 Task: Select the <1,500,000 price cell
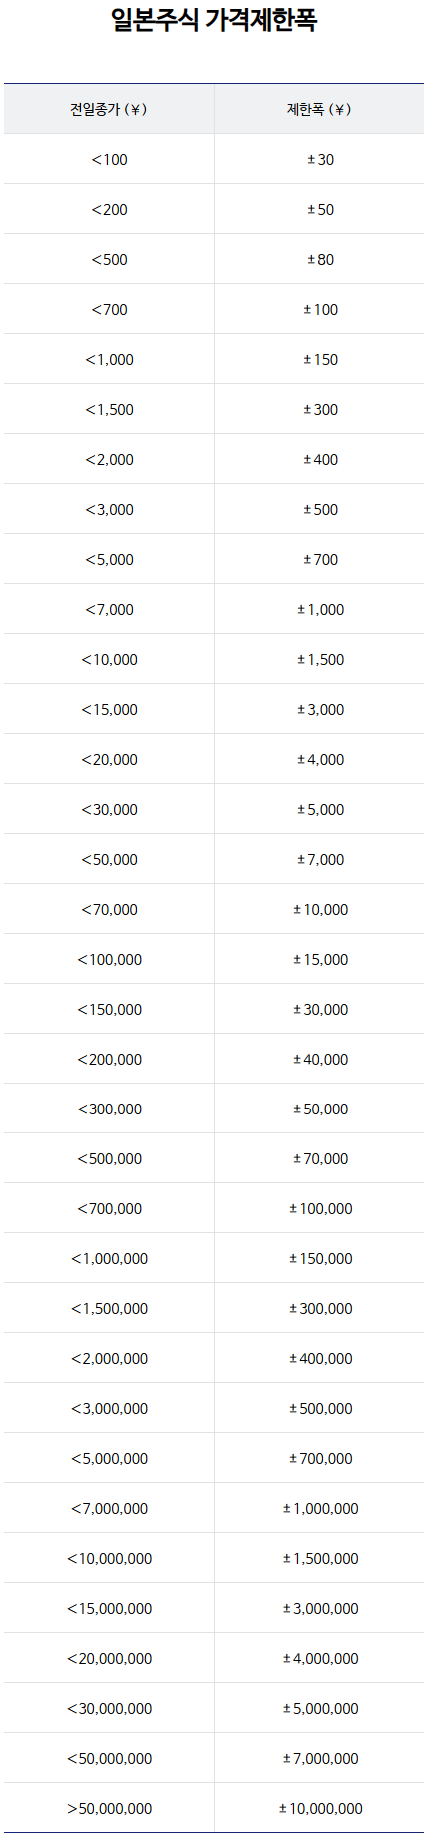[x=109, y=1308]
